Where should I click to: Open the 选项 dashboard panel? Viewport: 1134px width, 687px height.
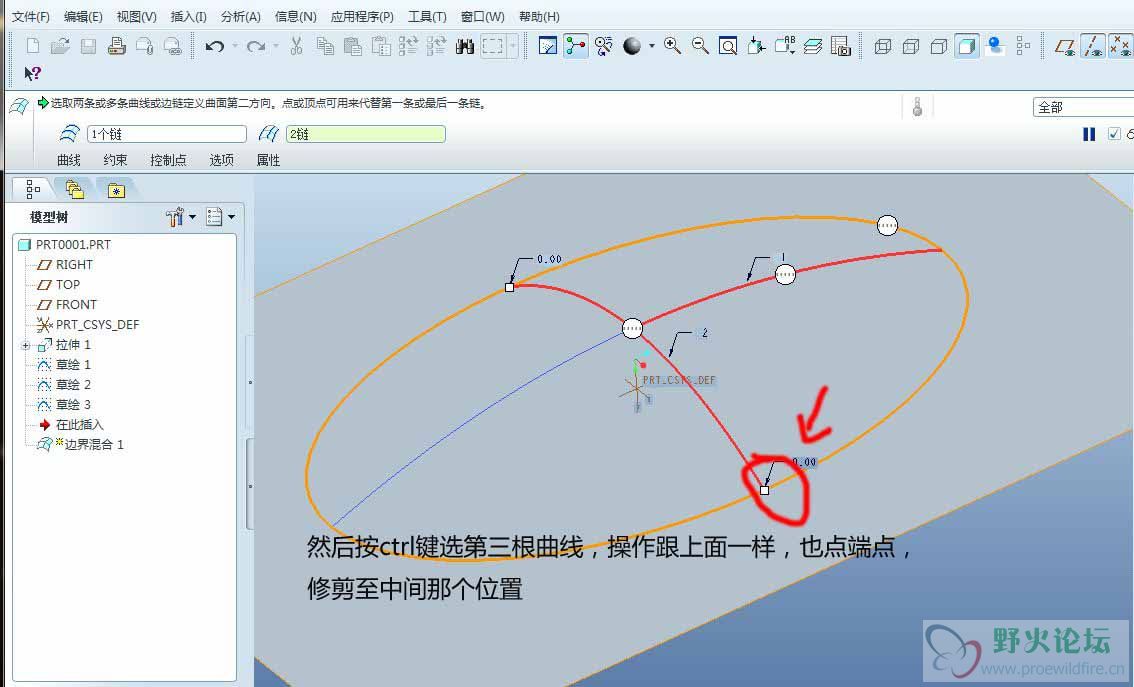tap(221, 160)
